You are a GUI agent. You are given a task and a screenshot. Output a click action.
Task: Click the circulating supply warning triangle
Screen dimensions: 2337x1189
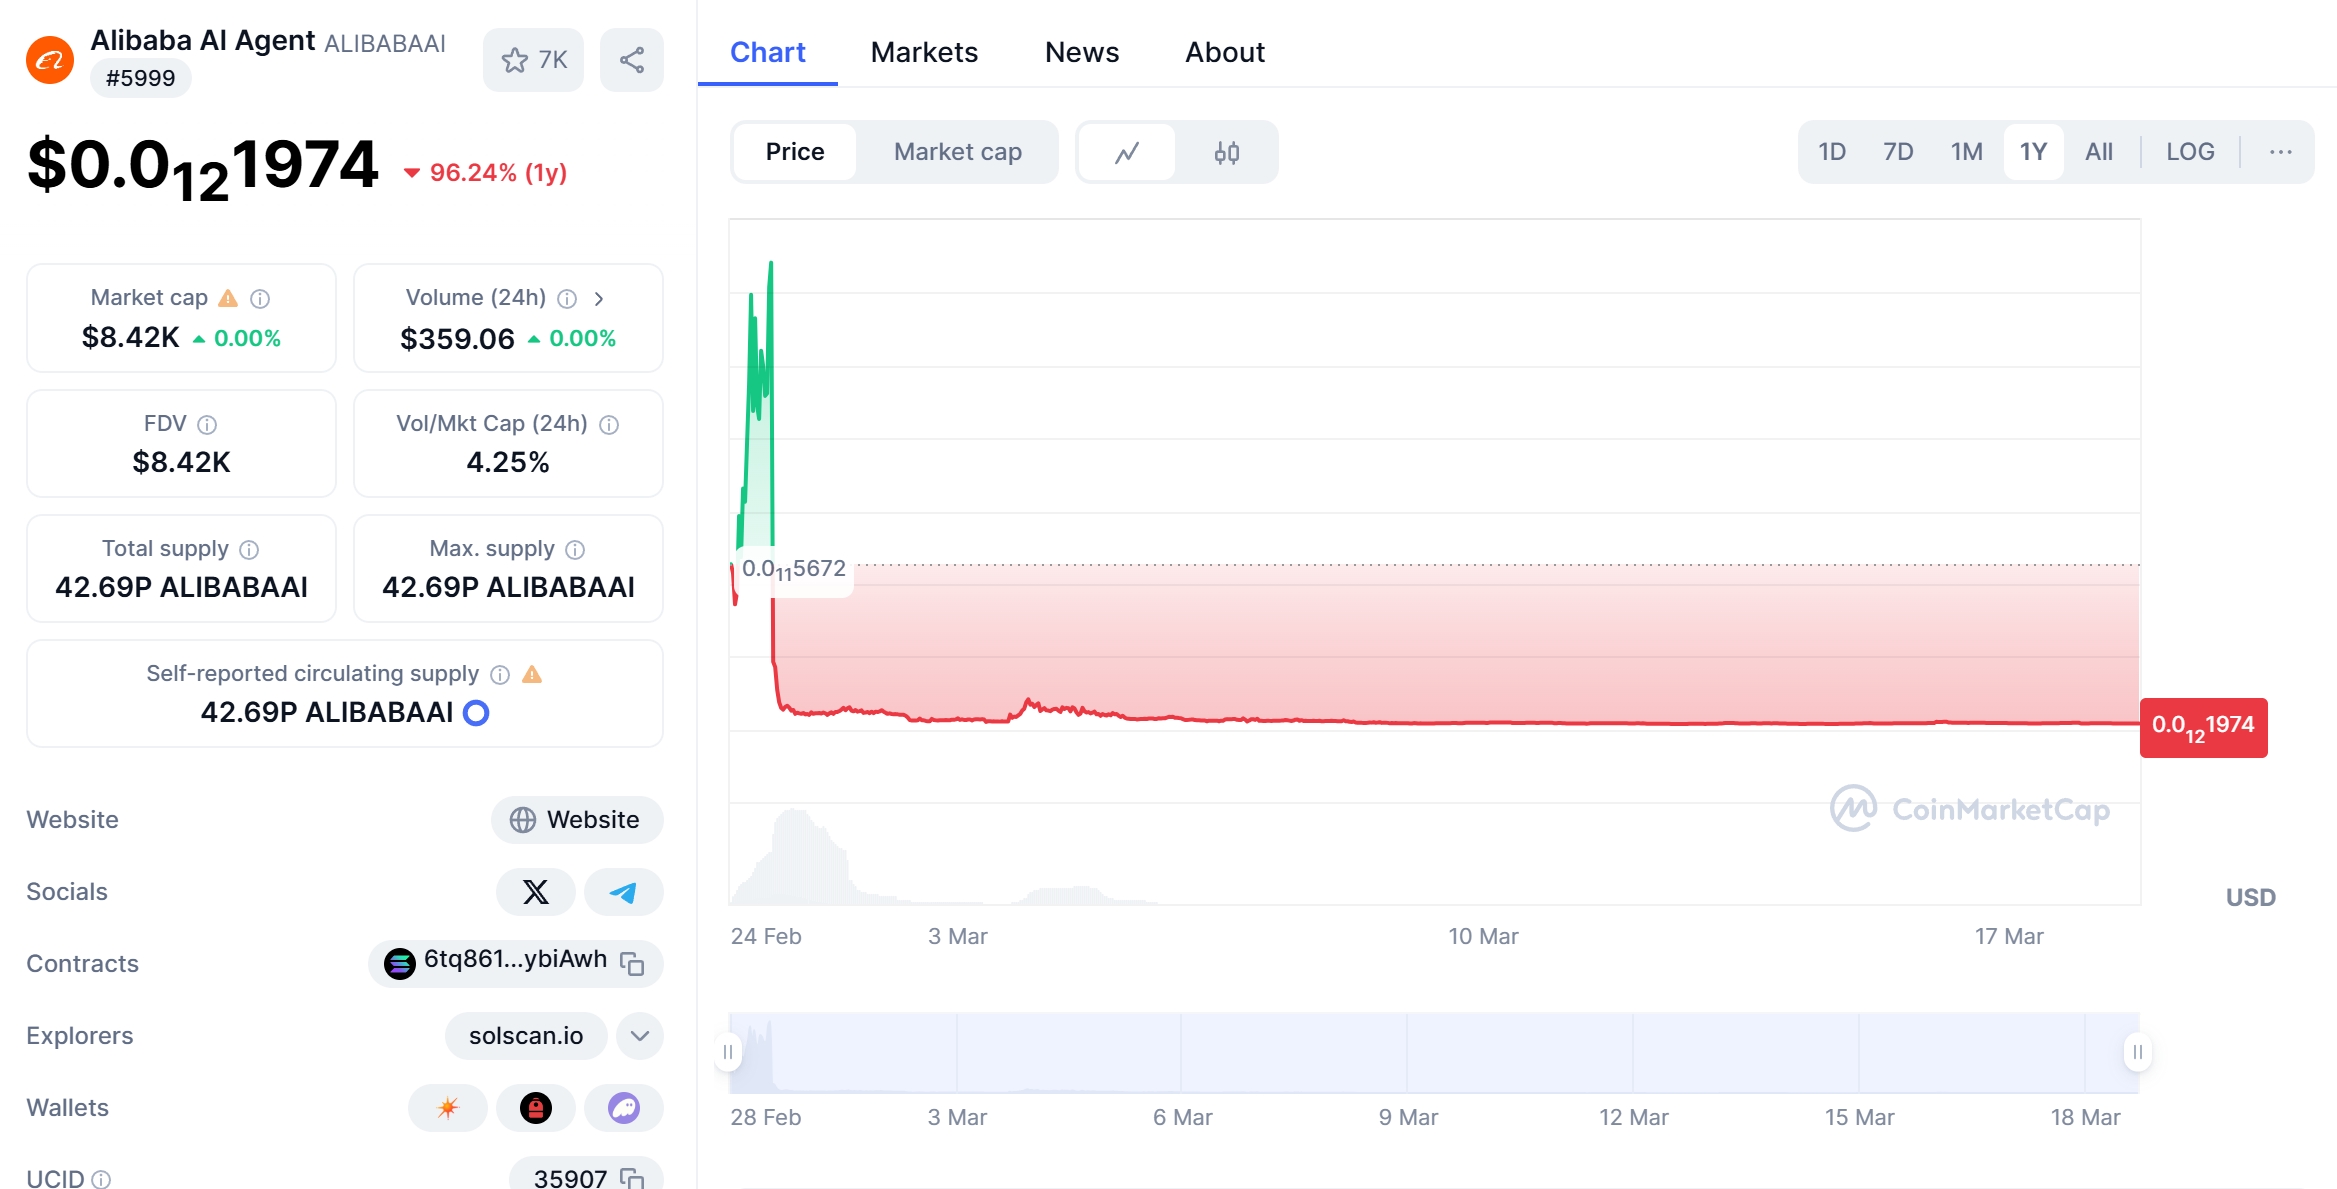(x=532, y=674)
